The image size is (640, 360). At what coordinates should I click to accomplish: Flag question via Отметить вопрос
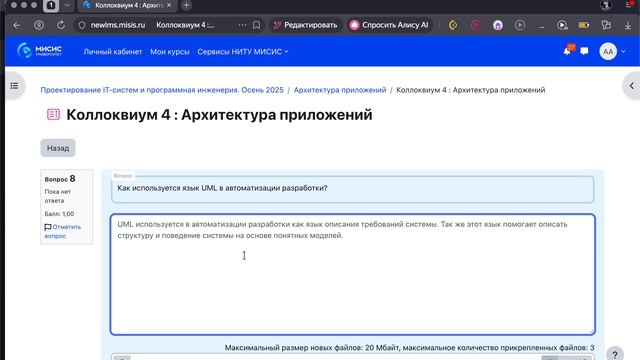coord(63,231)
